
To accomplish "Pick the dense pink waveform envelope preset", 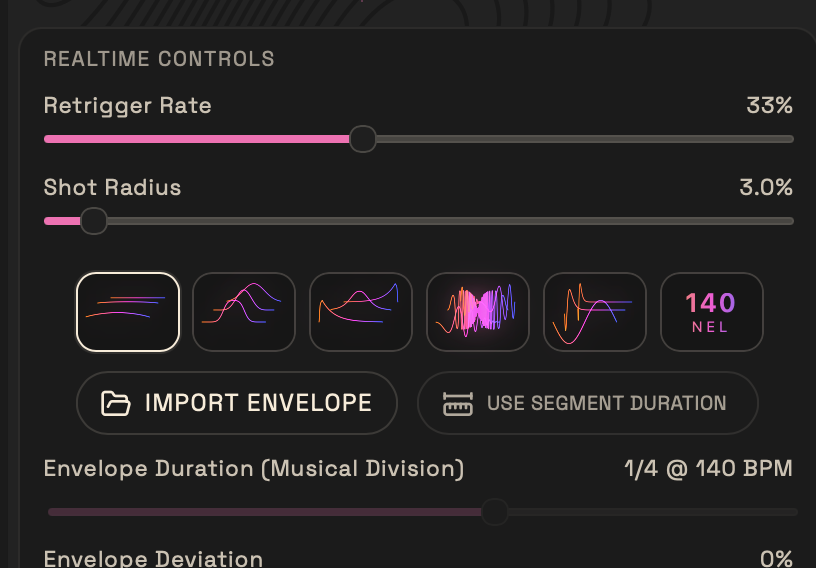I will click(x=478, y=312).
